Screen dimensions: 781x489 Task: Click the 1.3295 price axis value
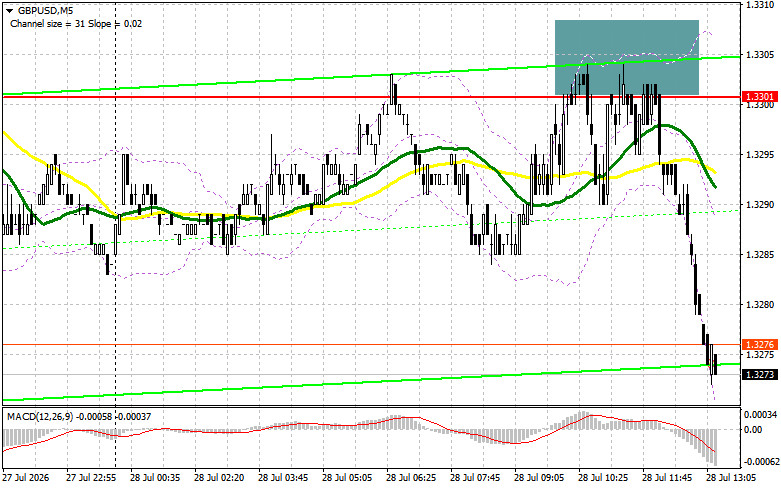click(759, 155)
